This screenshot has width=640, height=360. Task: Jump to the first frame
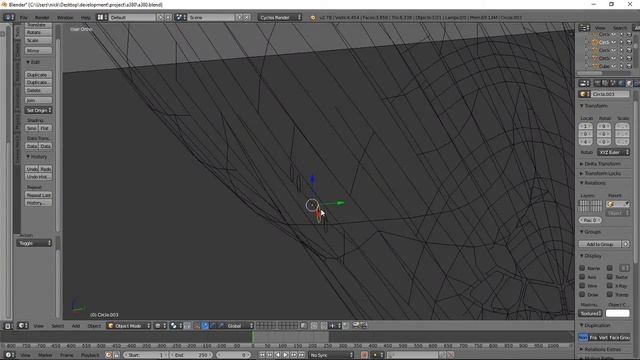pyautogui.click(x=262, y=355)
